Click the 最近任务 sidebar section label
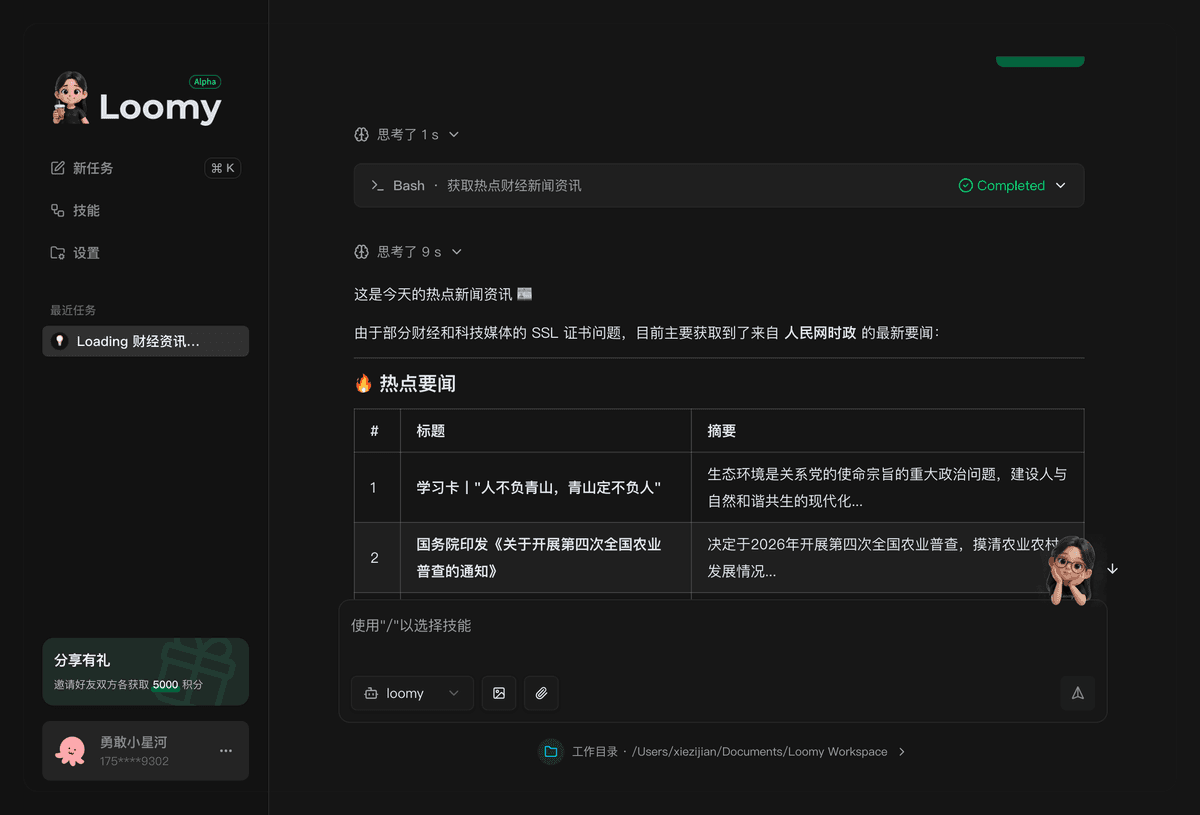The height and width of the screenshot is (815, 1200). [75, 310]
